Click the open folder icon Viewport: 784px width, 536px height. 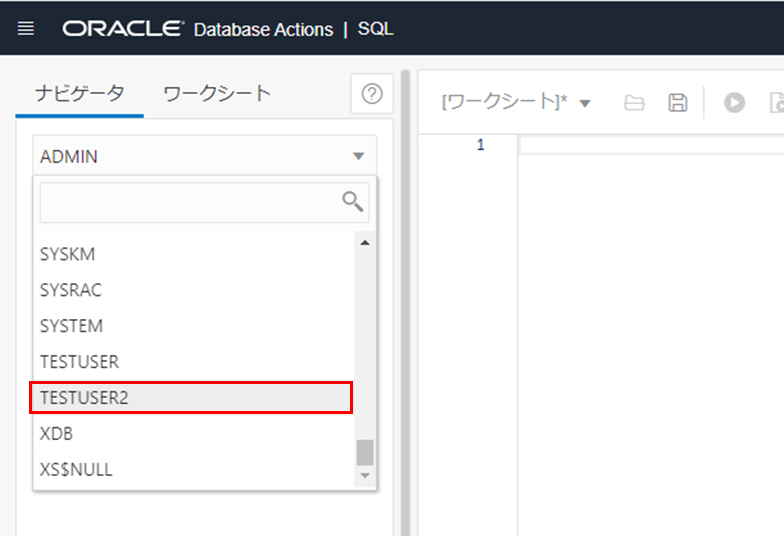634,102
